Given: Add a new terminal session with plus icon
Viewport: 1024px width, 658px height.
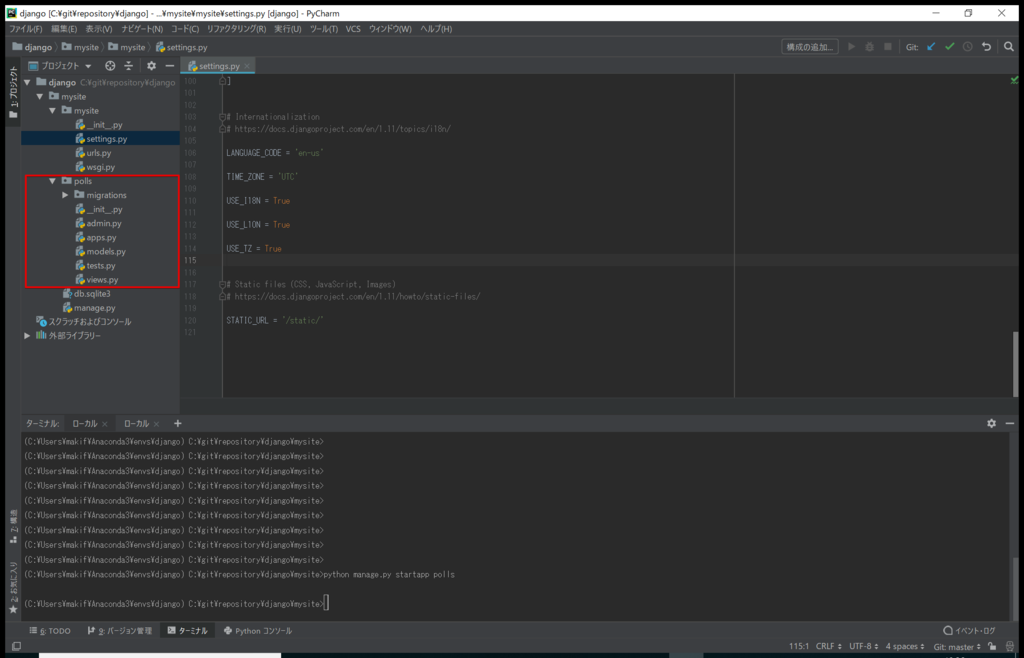Looking at the screenshot, I should [178, 424].
